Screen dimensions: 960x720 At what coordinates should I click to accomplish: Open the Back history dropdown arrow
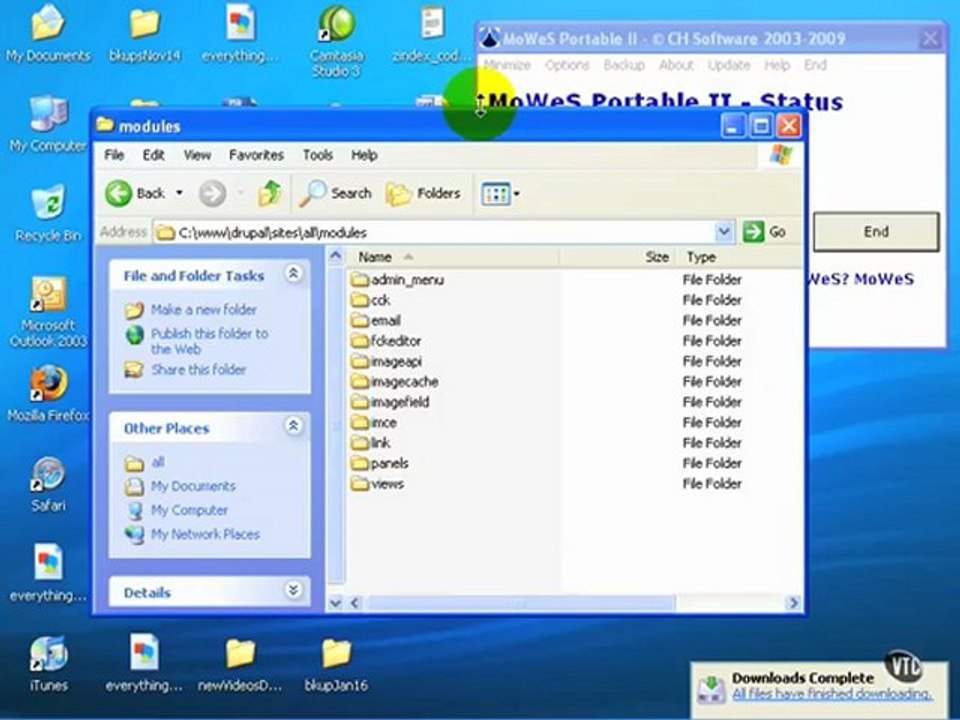click(179, 193)
